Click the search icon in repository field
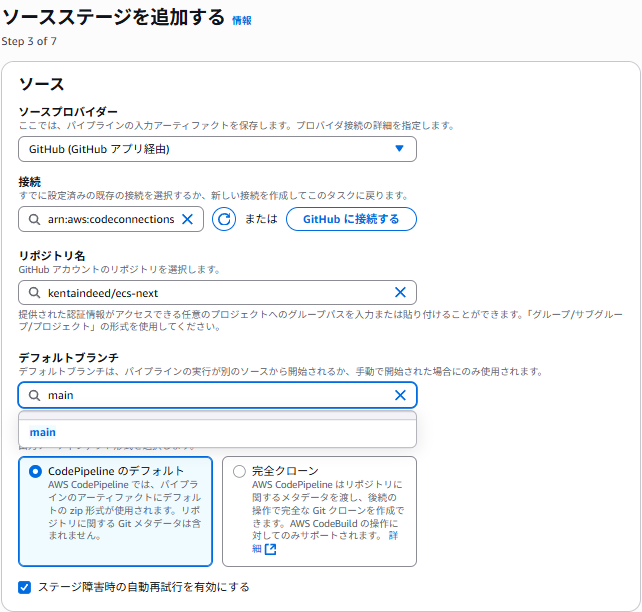The width and height of the screenshot is (642, 612). pos(33,293)
